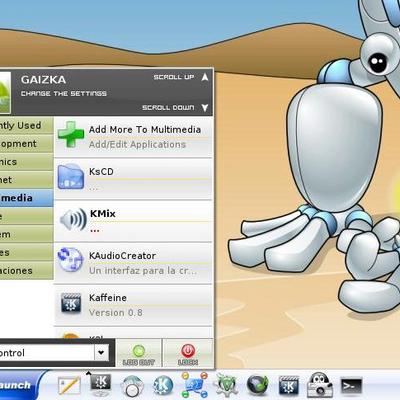Click the Scroll Down arrow

(205, 107)
